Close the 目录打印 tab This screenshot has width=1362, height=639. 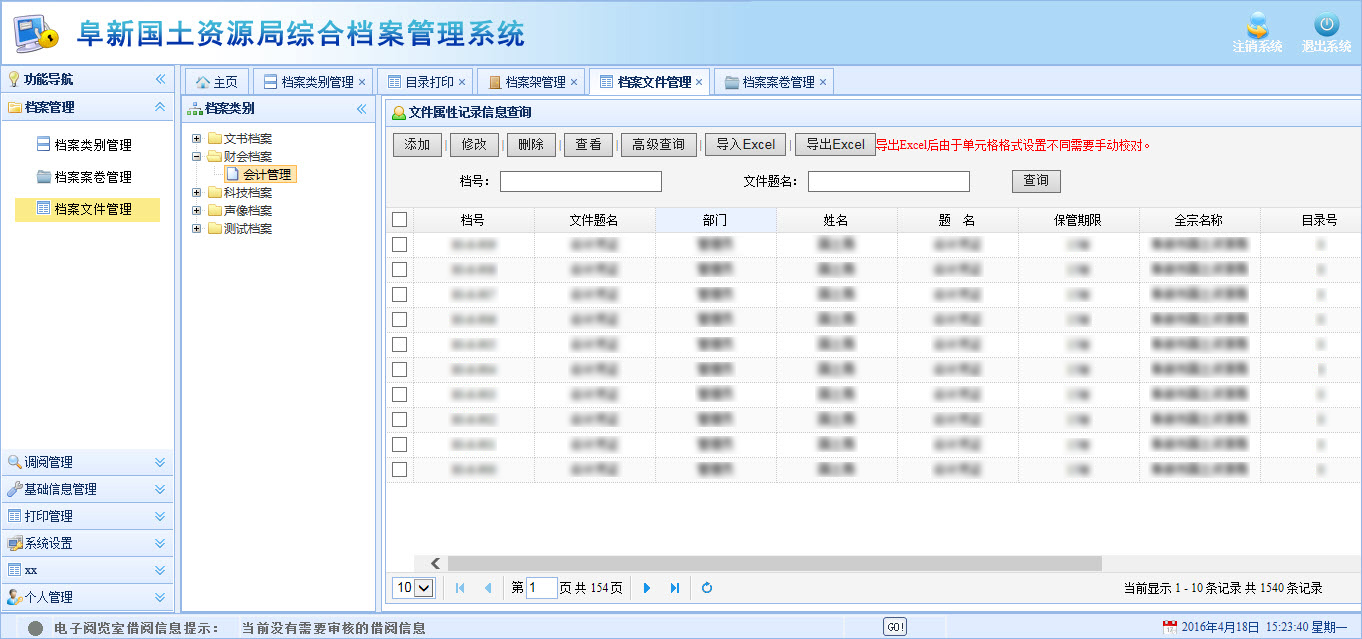[x=462, y=82]
